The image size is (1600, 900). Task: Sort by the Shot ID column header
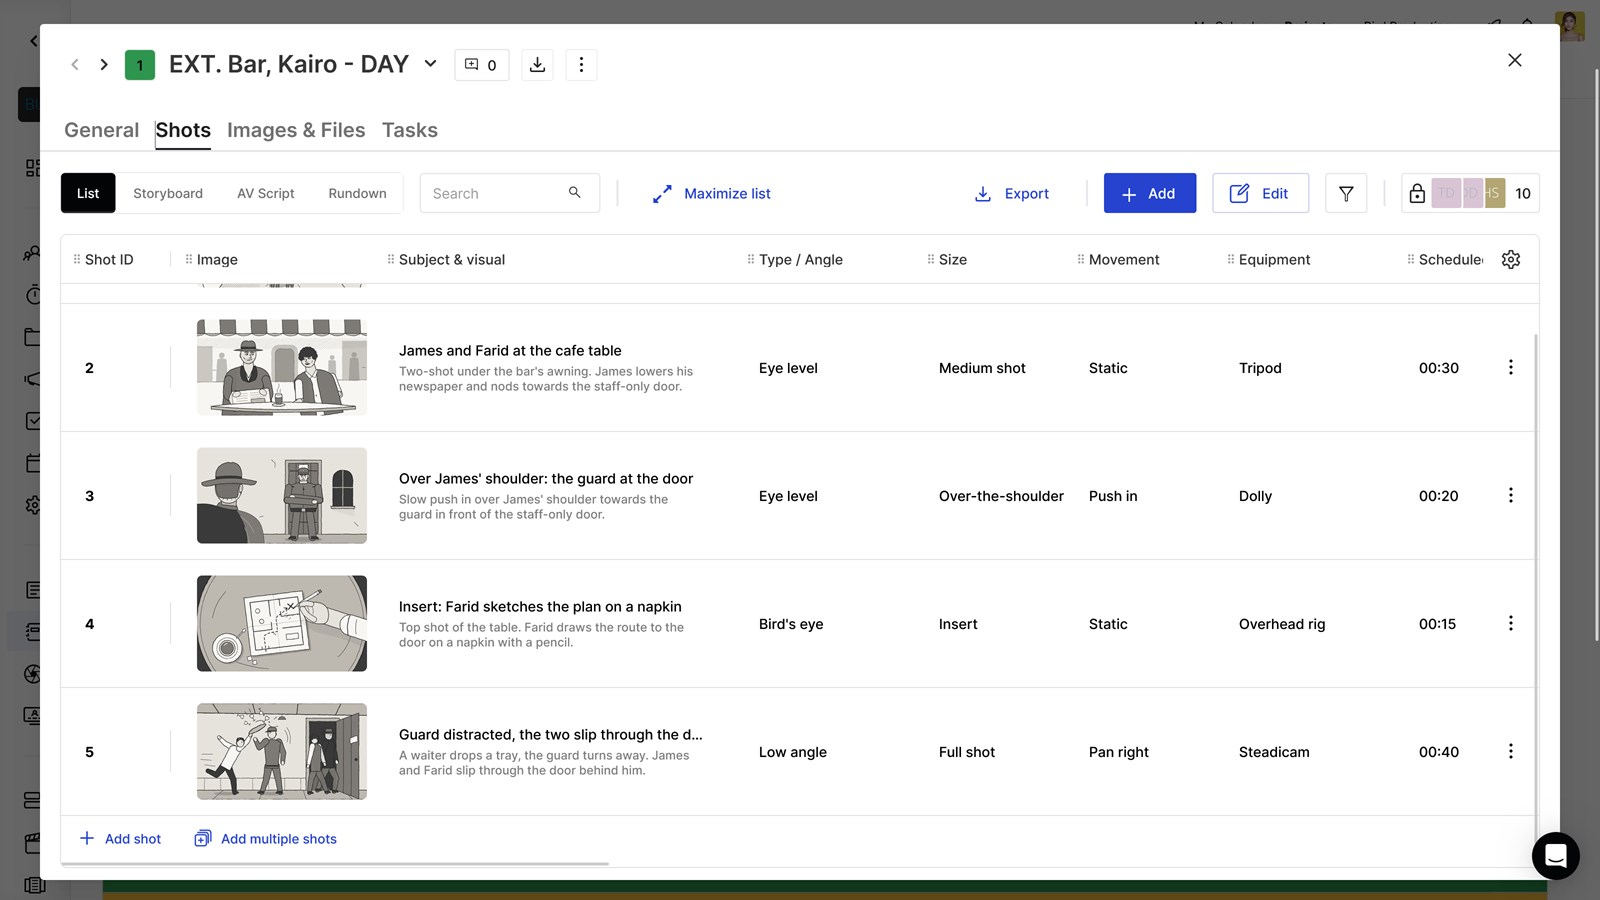tap(109, 260)
